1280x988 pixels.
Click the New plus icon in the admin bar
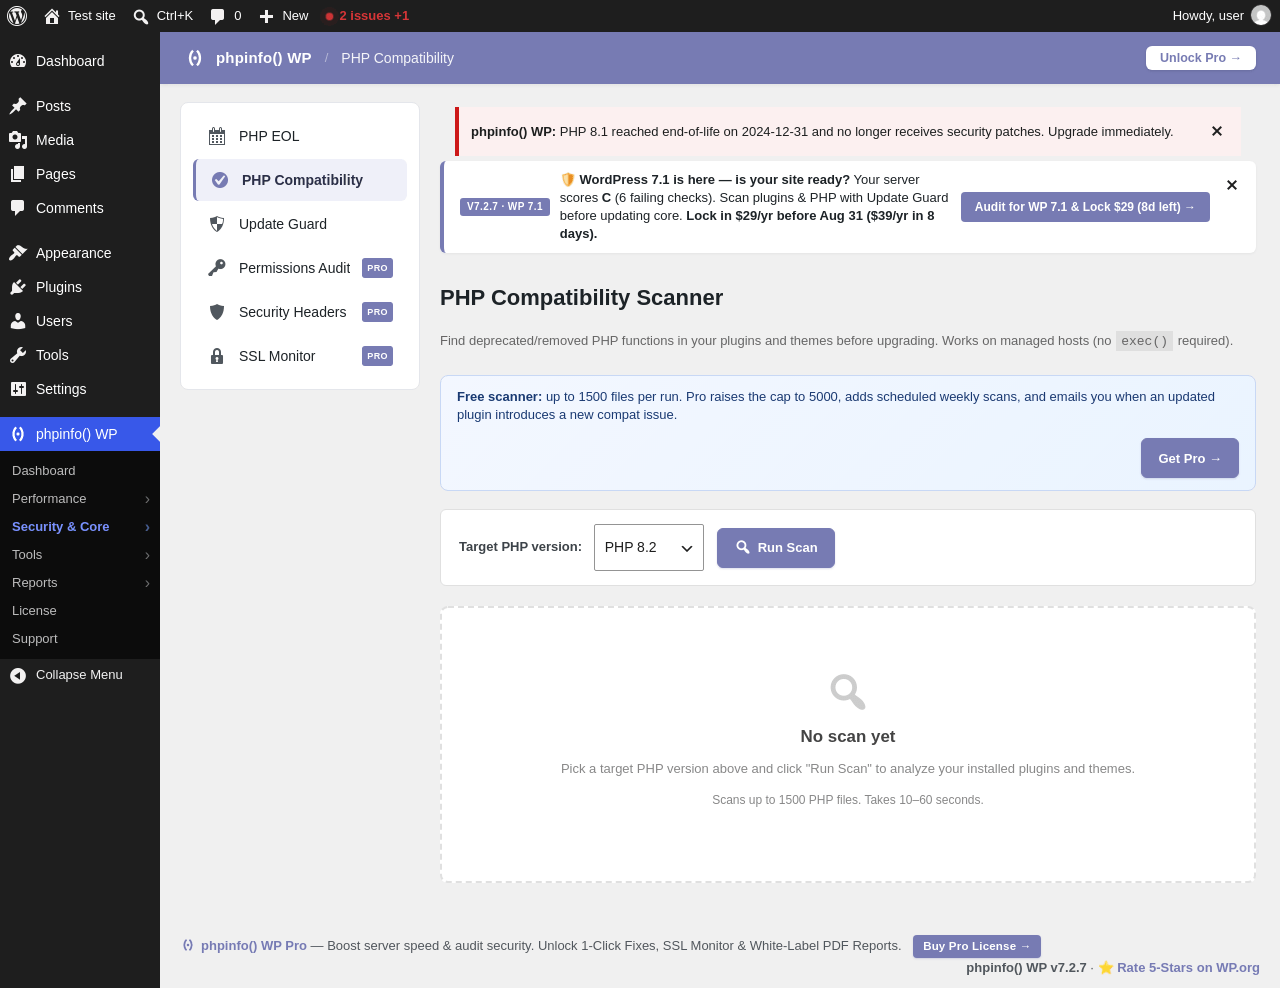tap(266, 16)
